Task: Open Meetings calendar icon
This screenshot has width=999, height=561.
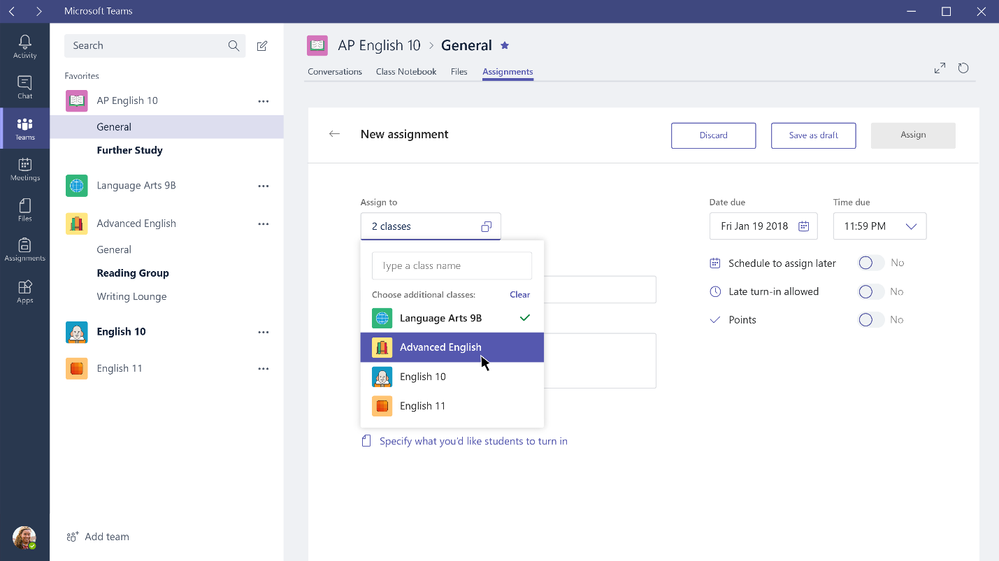Action: (25, 169)
